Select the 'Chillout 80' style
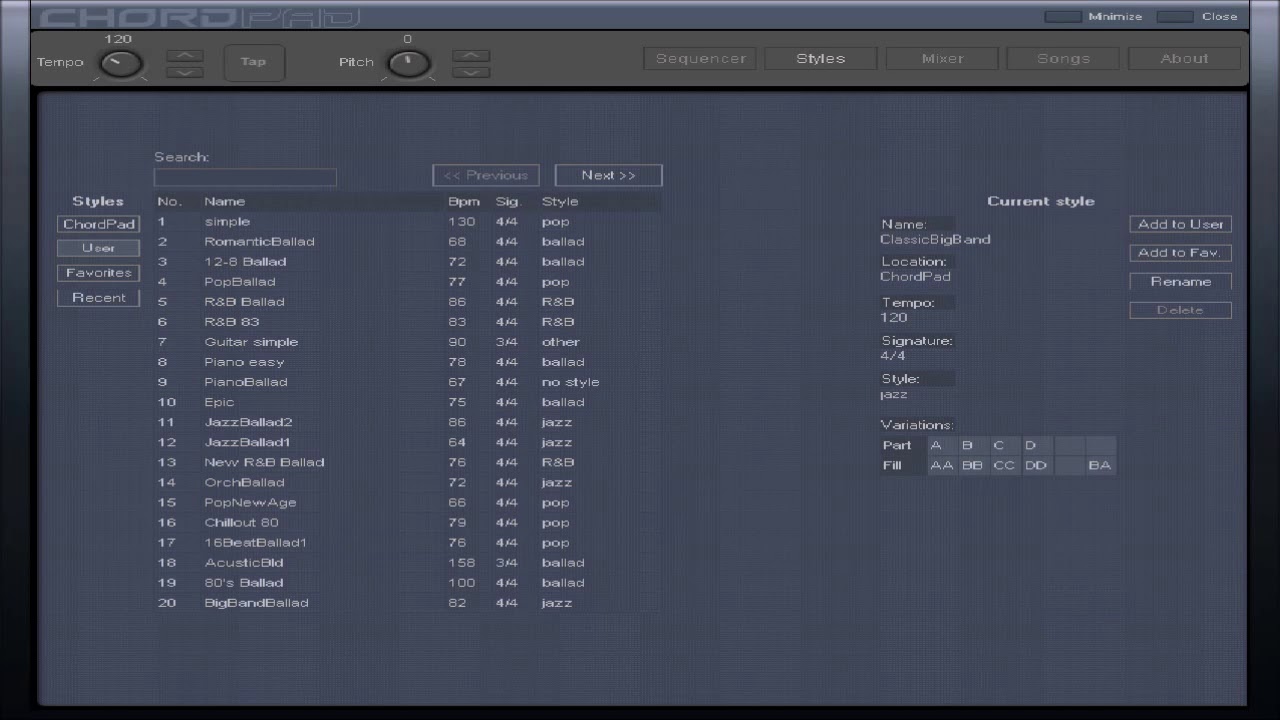Image resolution: width=1280 pixels, height=720 pixels. [x=407, y=522]
